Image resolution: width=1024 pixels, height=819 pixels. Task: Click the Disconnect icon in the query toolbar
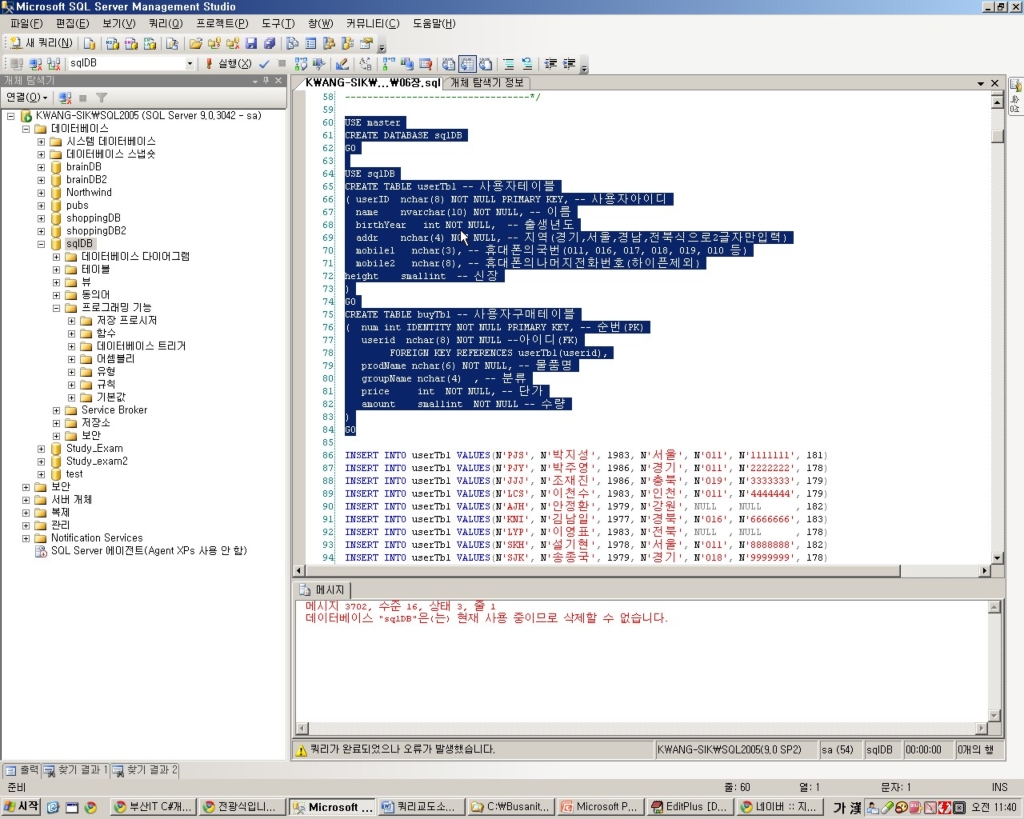pyautogui.click(x=35, y=63)
